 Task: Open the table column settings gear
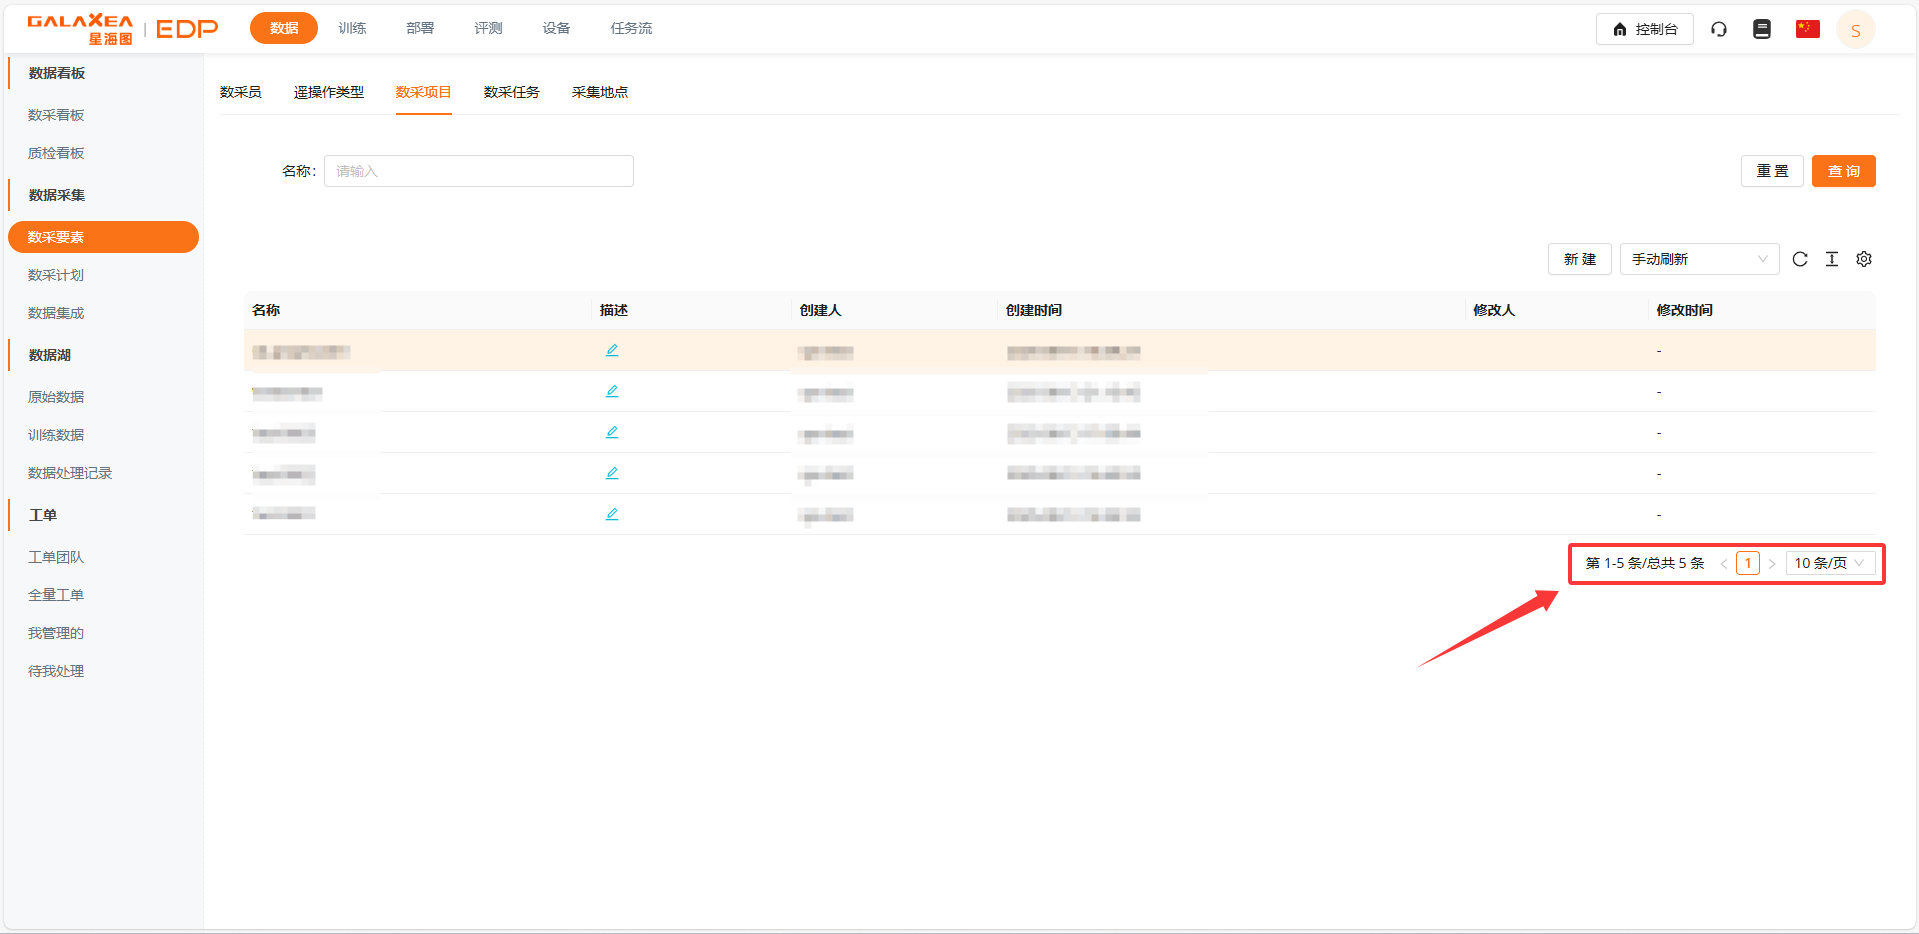(1864, 259)
